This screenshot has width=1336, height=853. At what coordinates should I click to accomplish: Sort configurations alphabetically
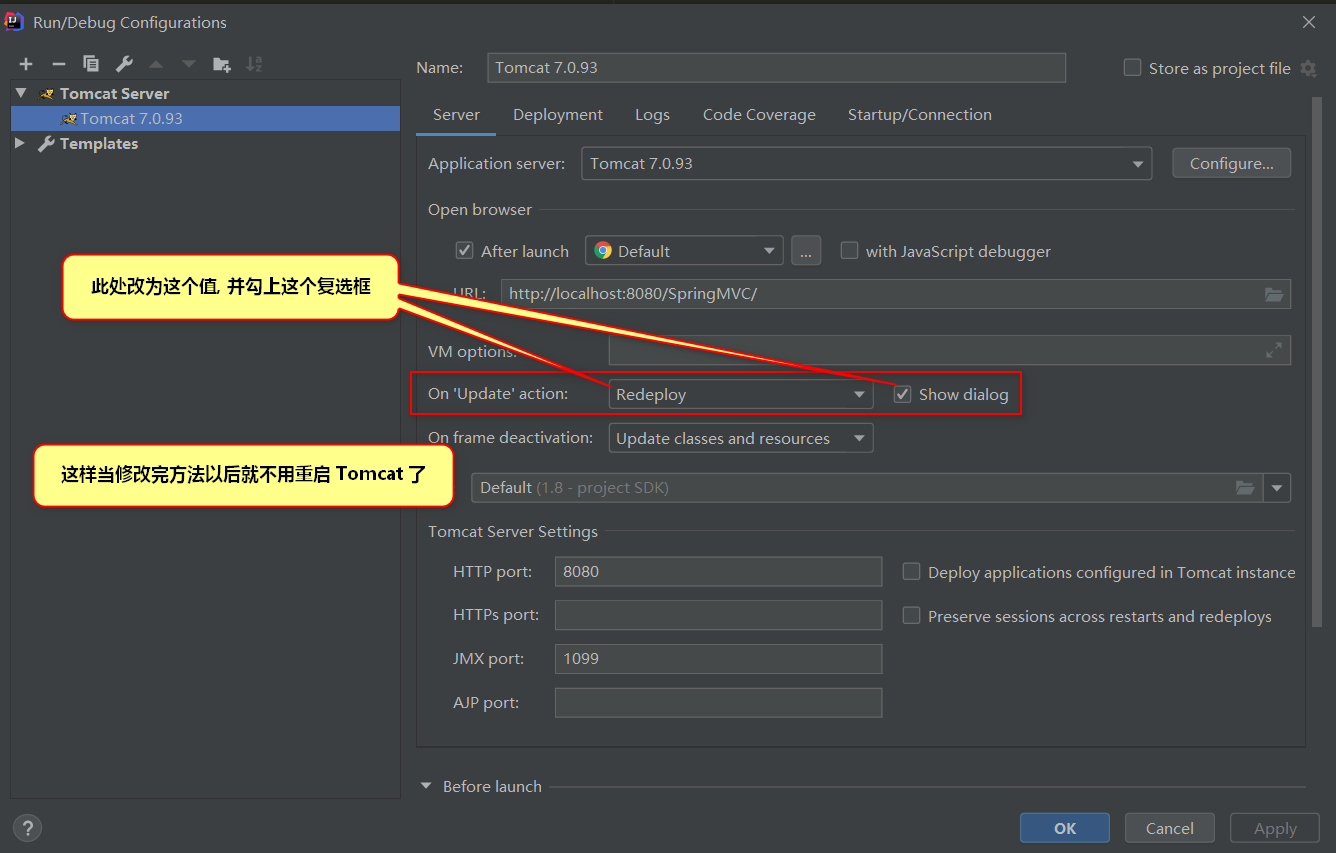(x=254, y=64)
